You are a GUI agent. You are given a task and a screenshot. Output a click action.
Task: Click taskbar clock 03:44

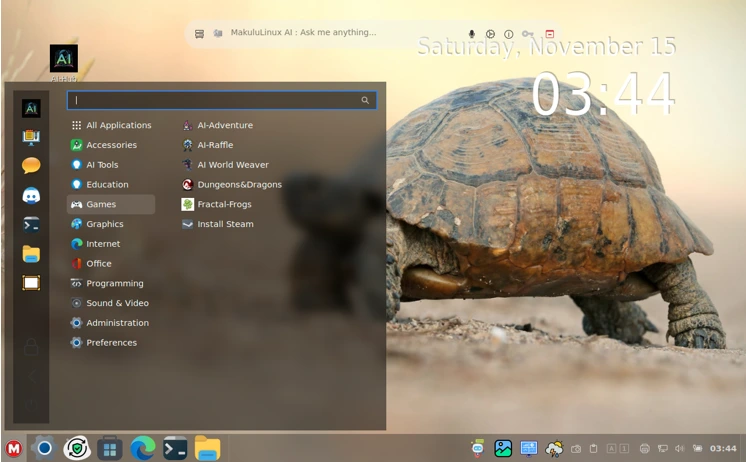click(723, 448)
